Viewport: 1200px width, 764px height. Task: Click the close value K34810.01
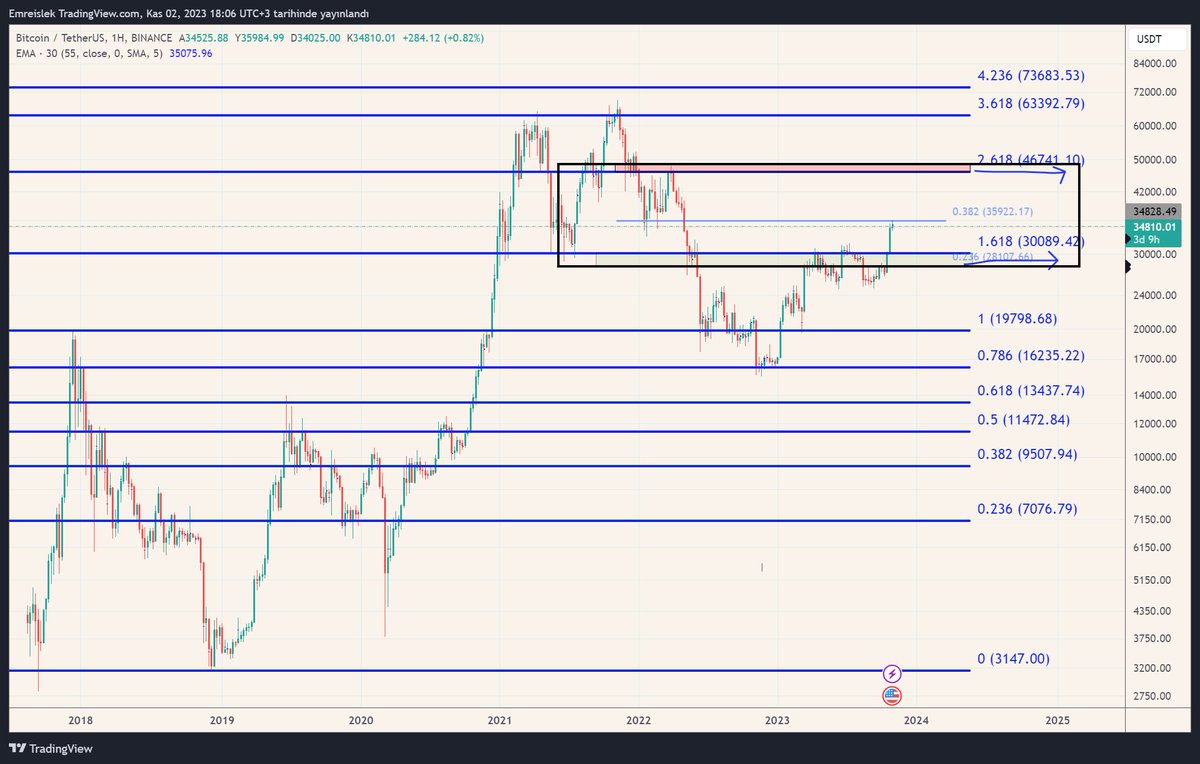pos(370,38)
